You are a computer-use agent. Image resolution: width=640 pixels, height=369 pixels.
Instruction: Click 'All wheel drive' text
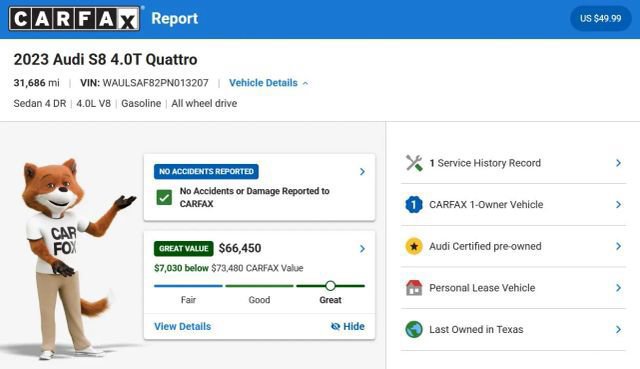click(204, 104)
